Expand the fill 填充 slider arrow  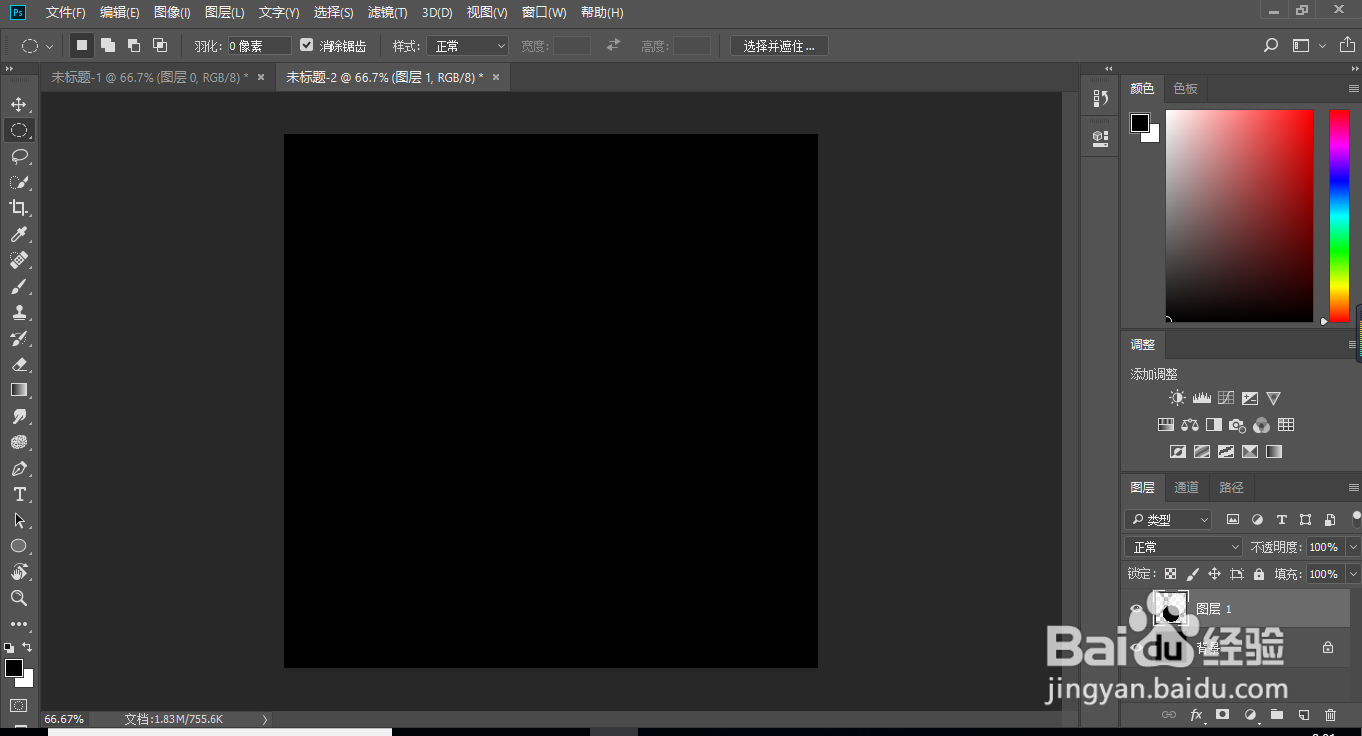[1354, 574]
